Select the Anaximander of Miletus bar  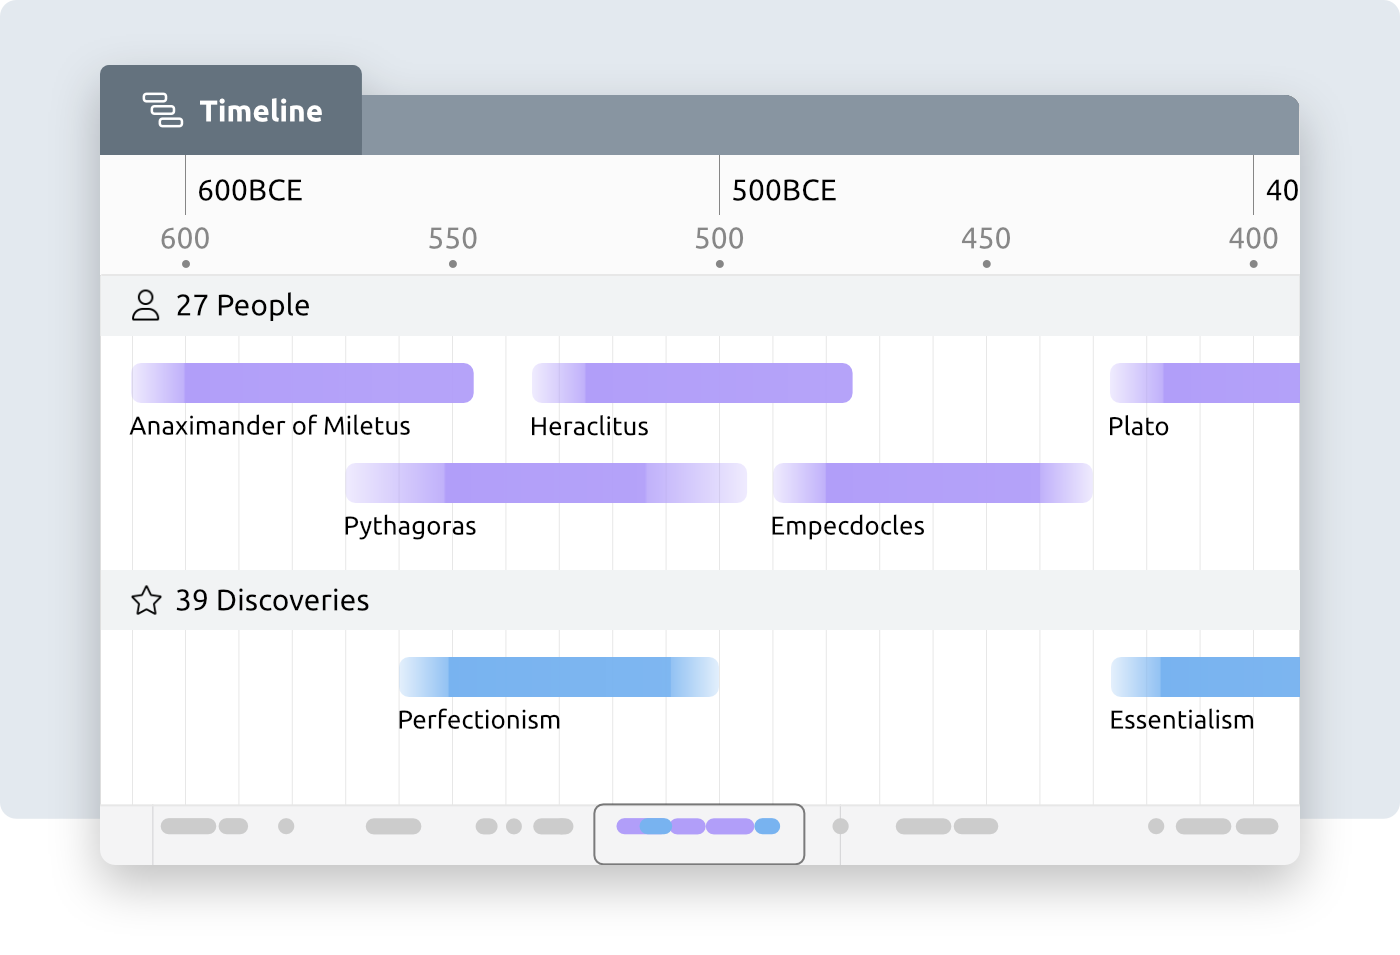pos(300,383)
